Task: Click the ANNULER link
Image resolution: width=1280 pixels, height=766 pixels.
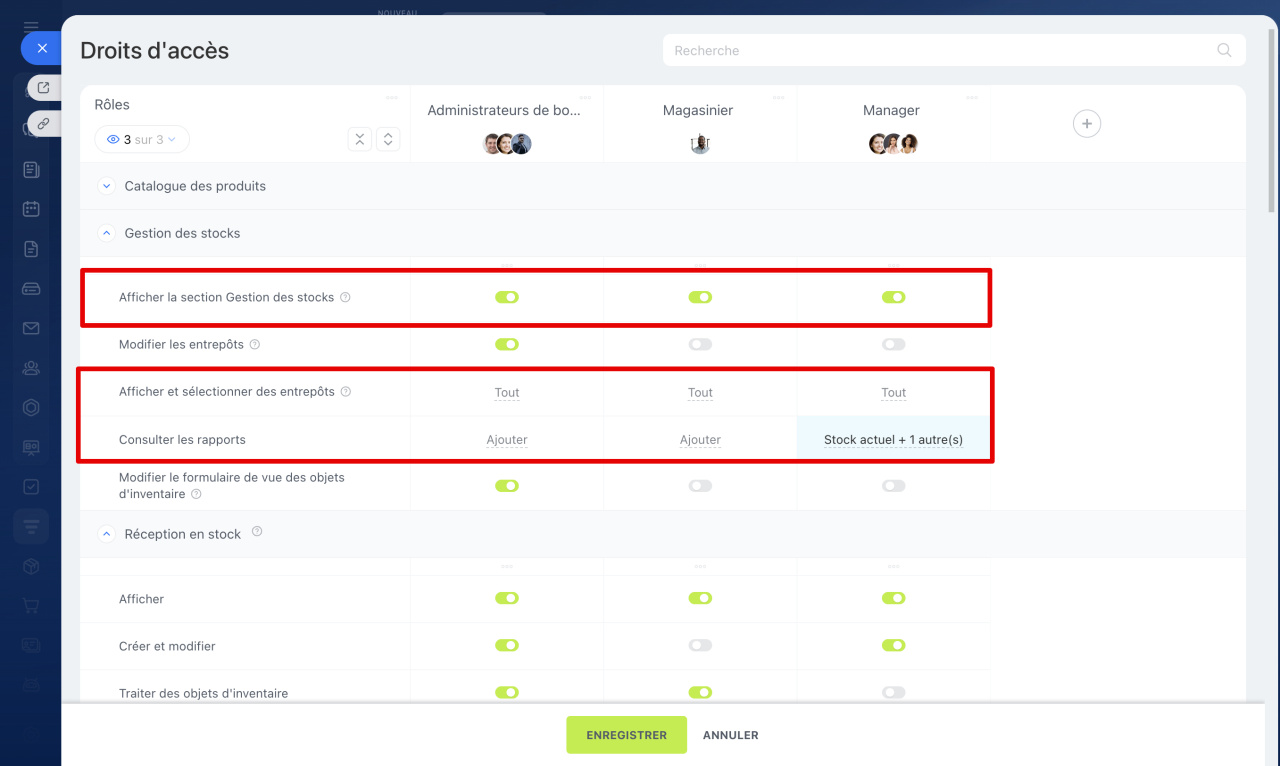Action: (730, 735)
